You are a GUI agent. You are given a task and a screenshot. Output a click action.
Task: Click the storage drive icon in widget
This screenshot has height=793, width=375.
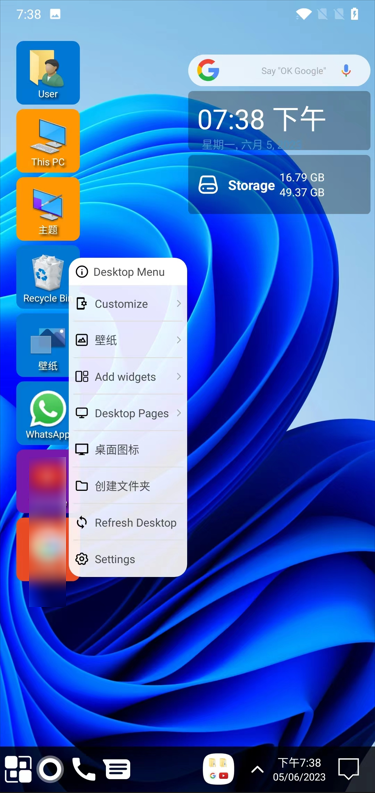208,185
